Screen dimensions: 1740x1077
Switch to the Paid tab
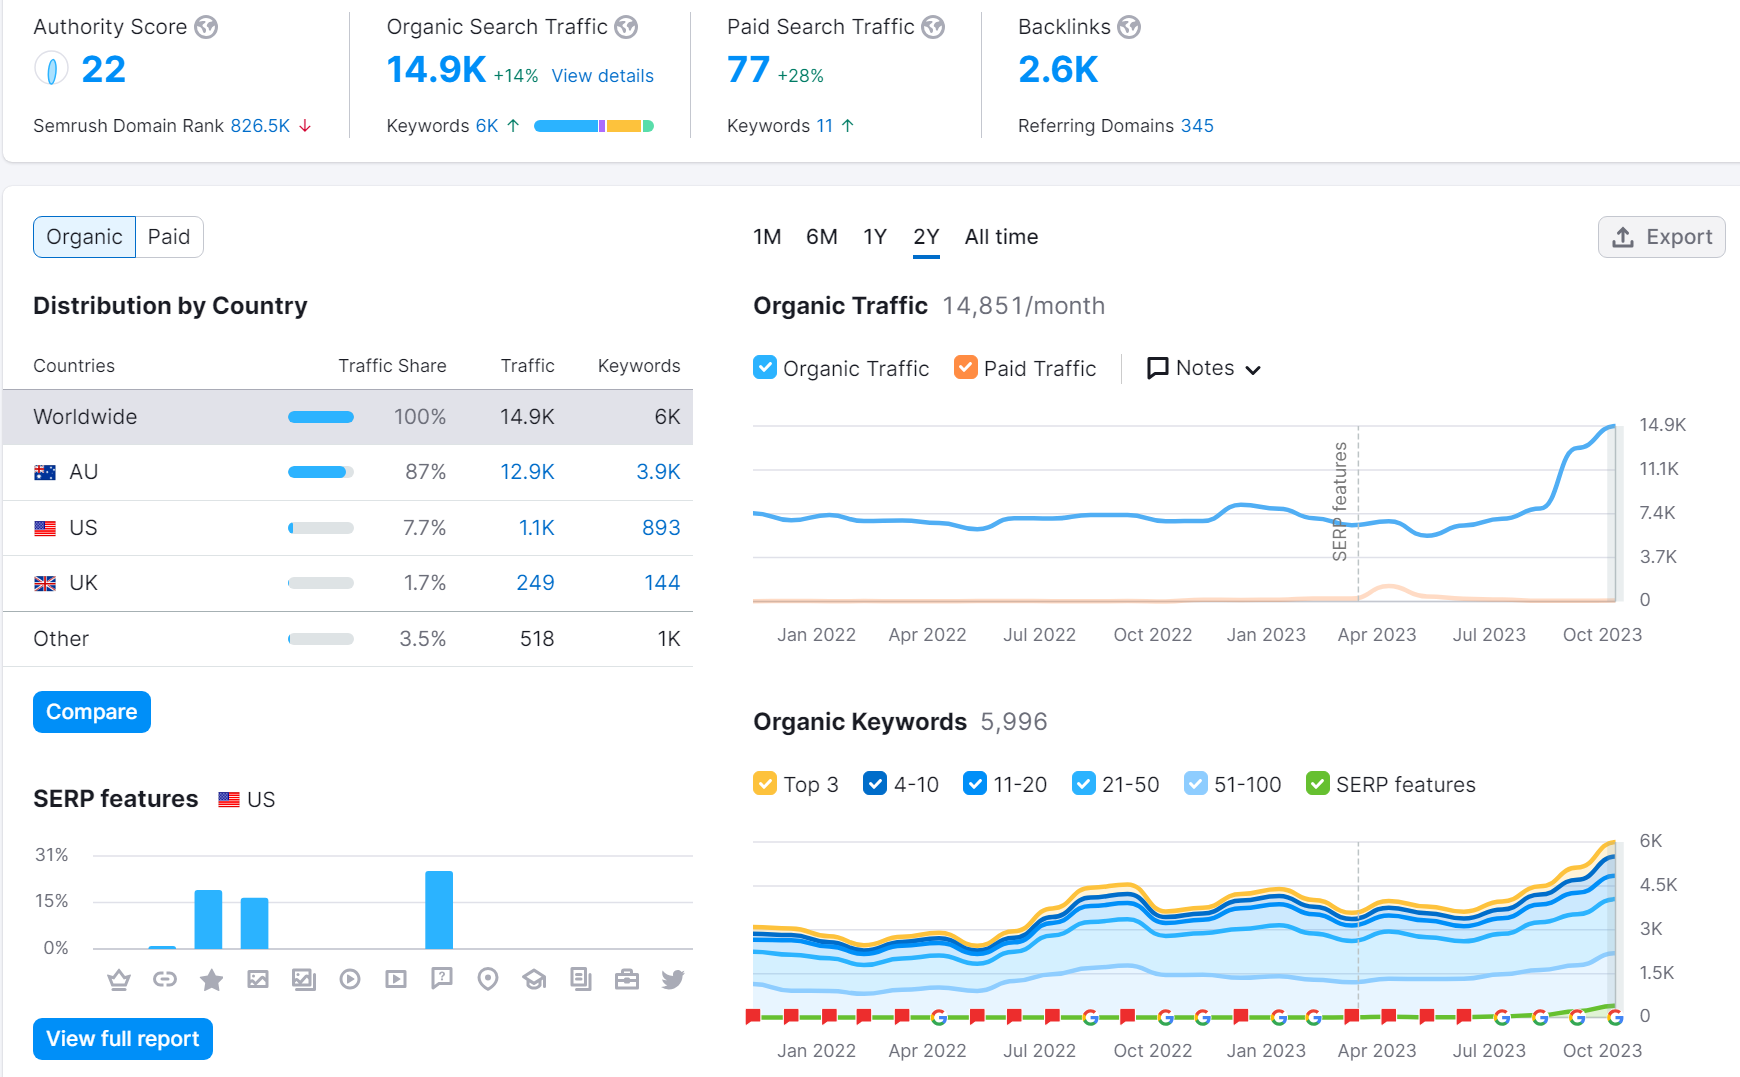coord(169,237)
